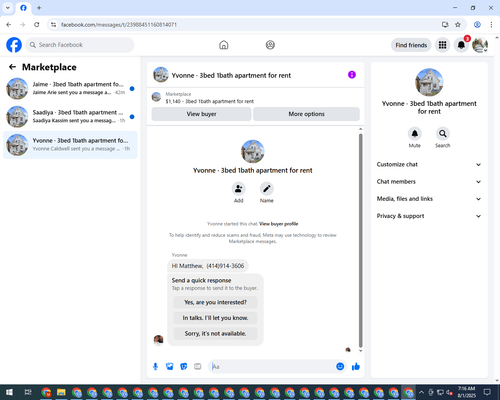Open Jaime's apartment conversation
The width and height of the screenshot is (500, 400).
click(70, 88)
